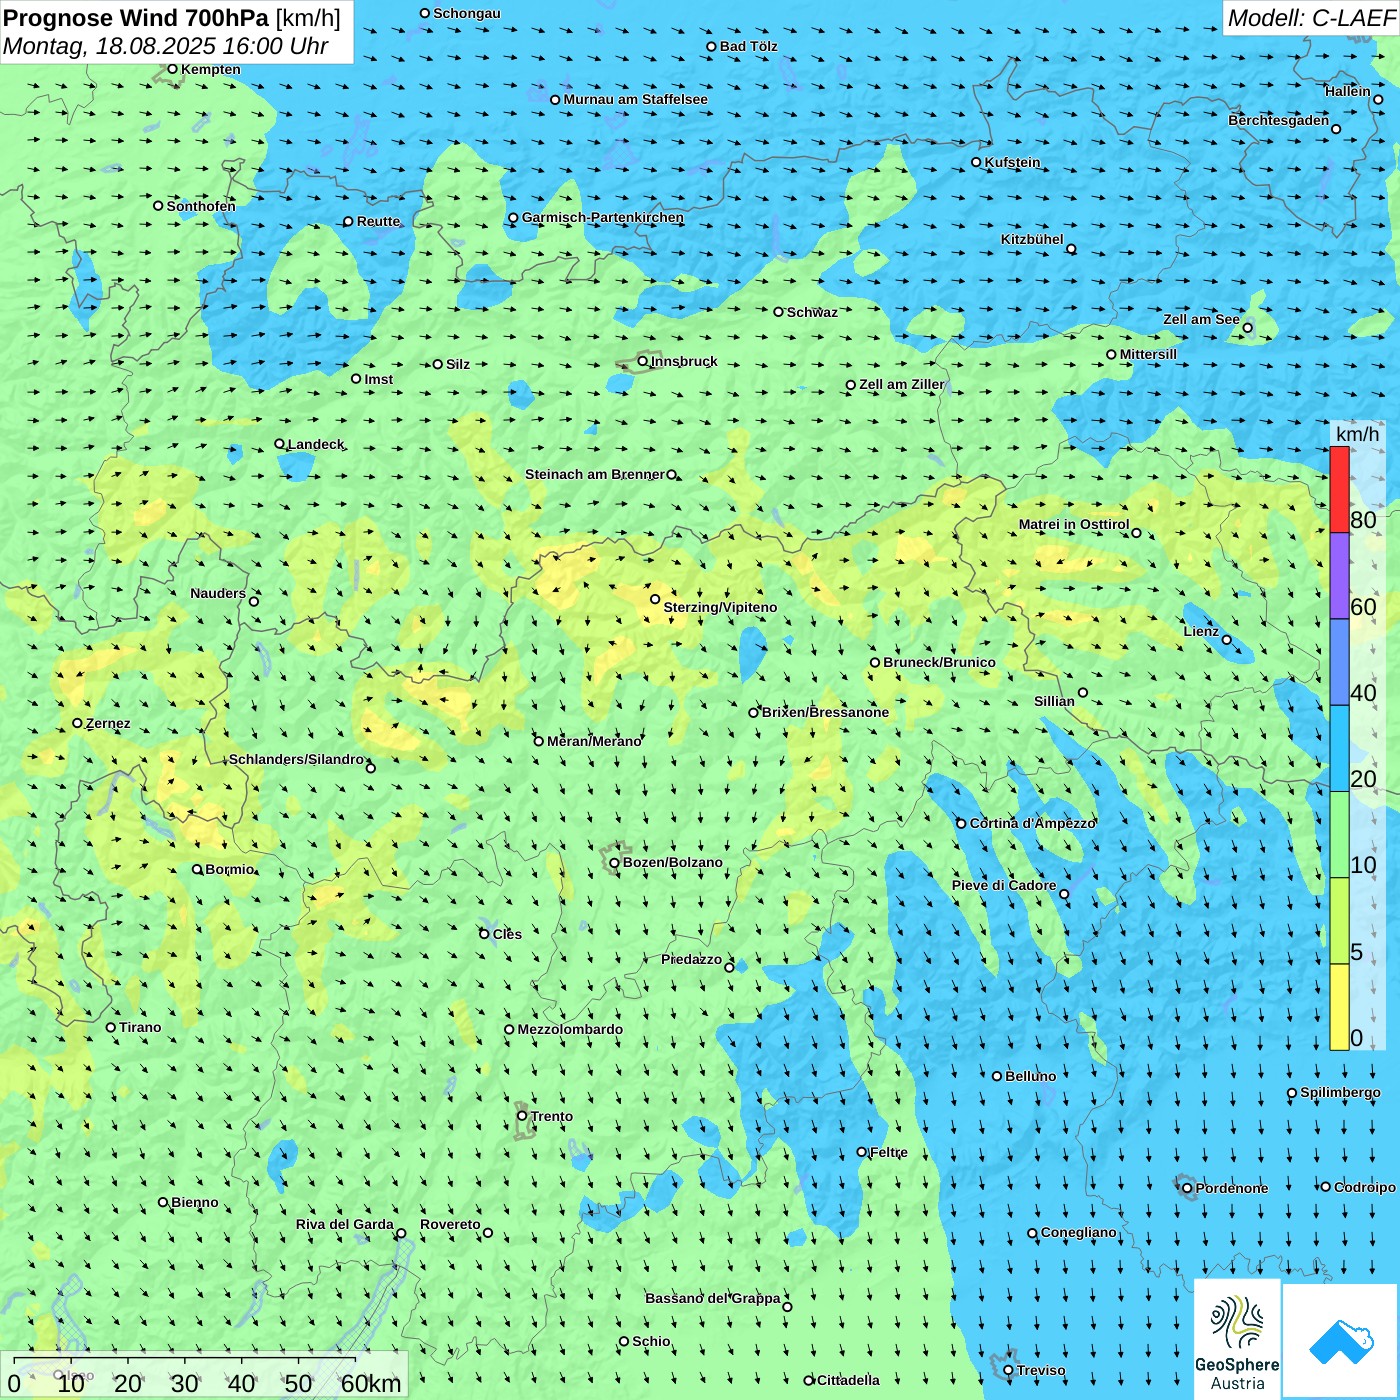Image resolution: width=1400 pixels, height=1400 pixels.
Task: Click the 'Steinach am Brenner' label
Action: [595, 474]
